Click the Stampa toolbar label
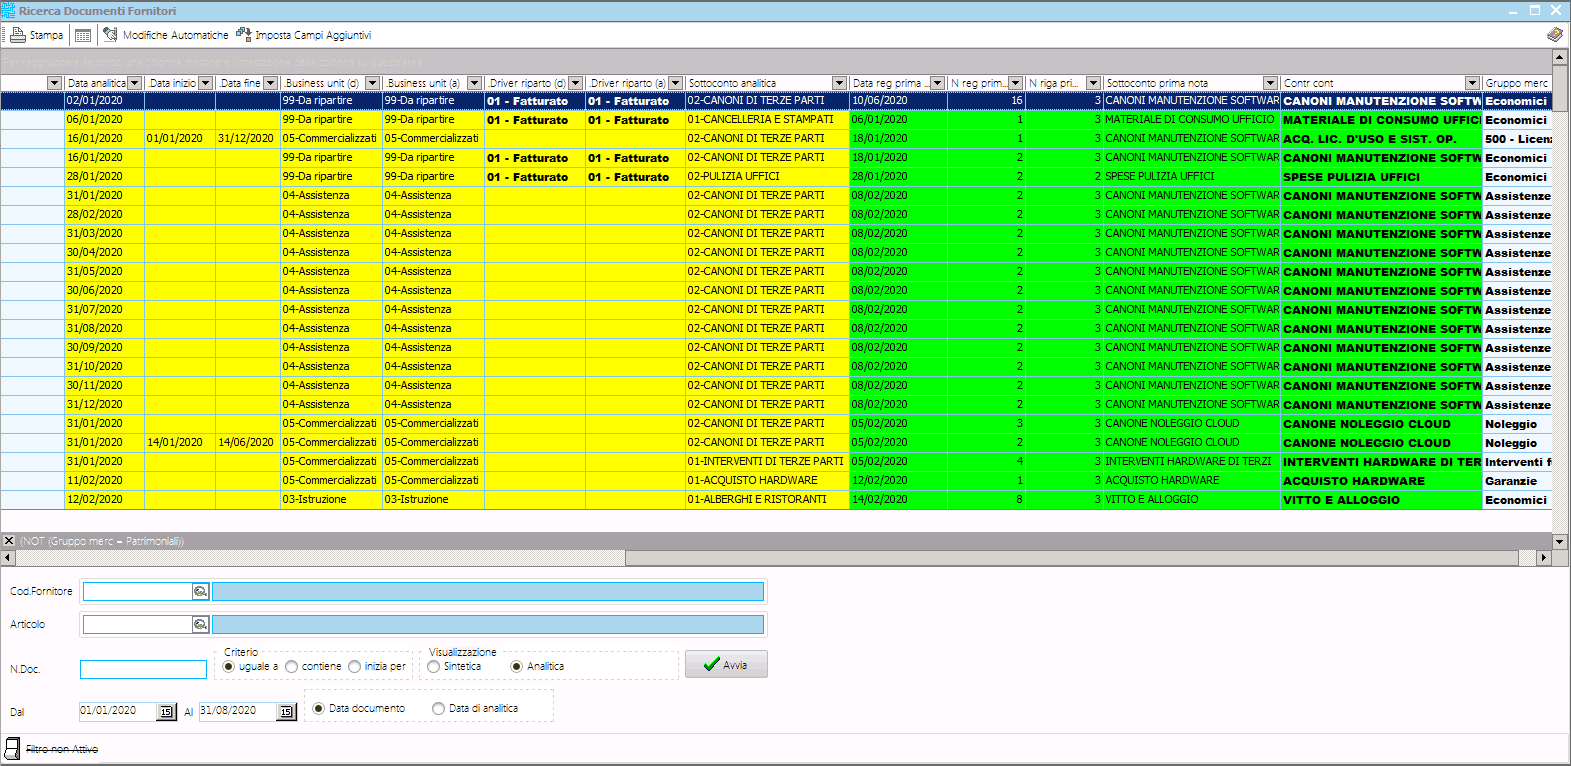This screenshot has width=1571, height=766. pos(46,35)
